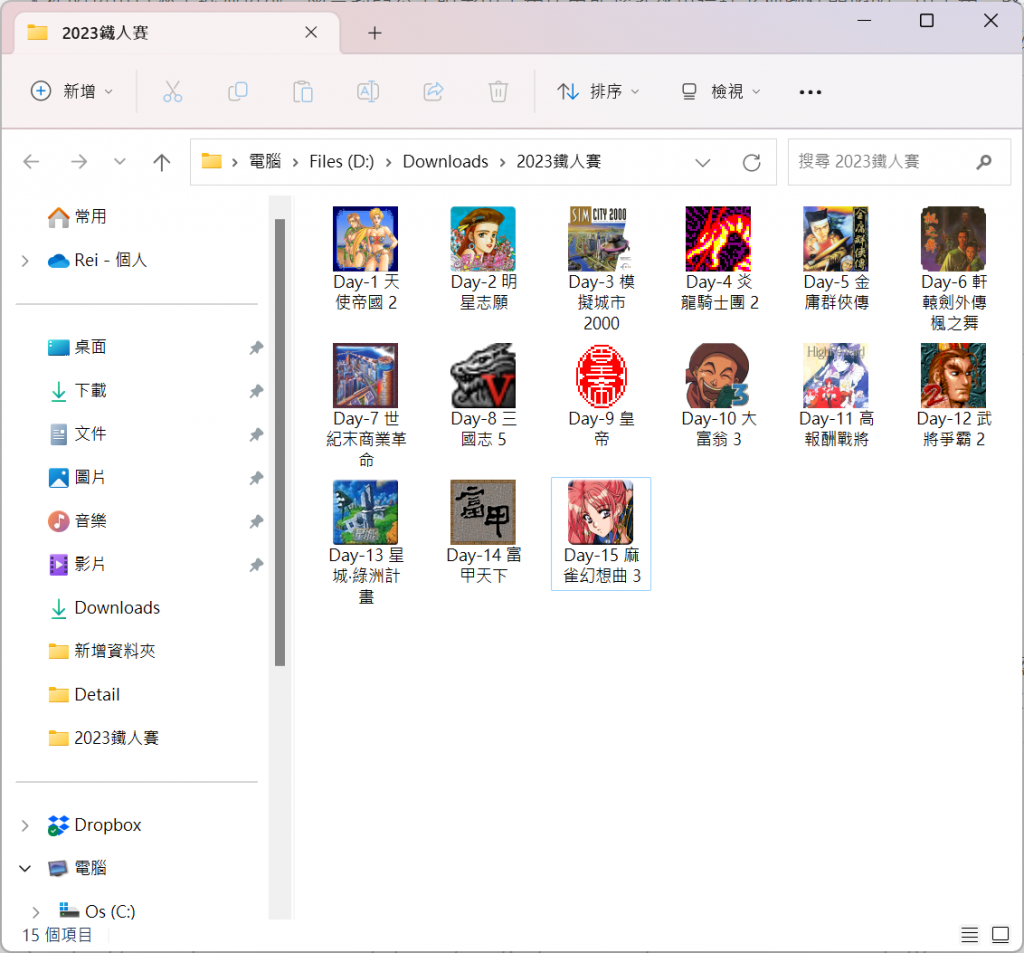
Task: Expand the Os (C:) drive node
Action: pyautogui.click(x=35, y=912)
